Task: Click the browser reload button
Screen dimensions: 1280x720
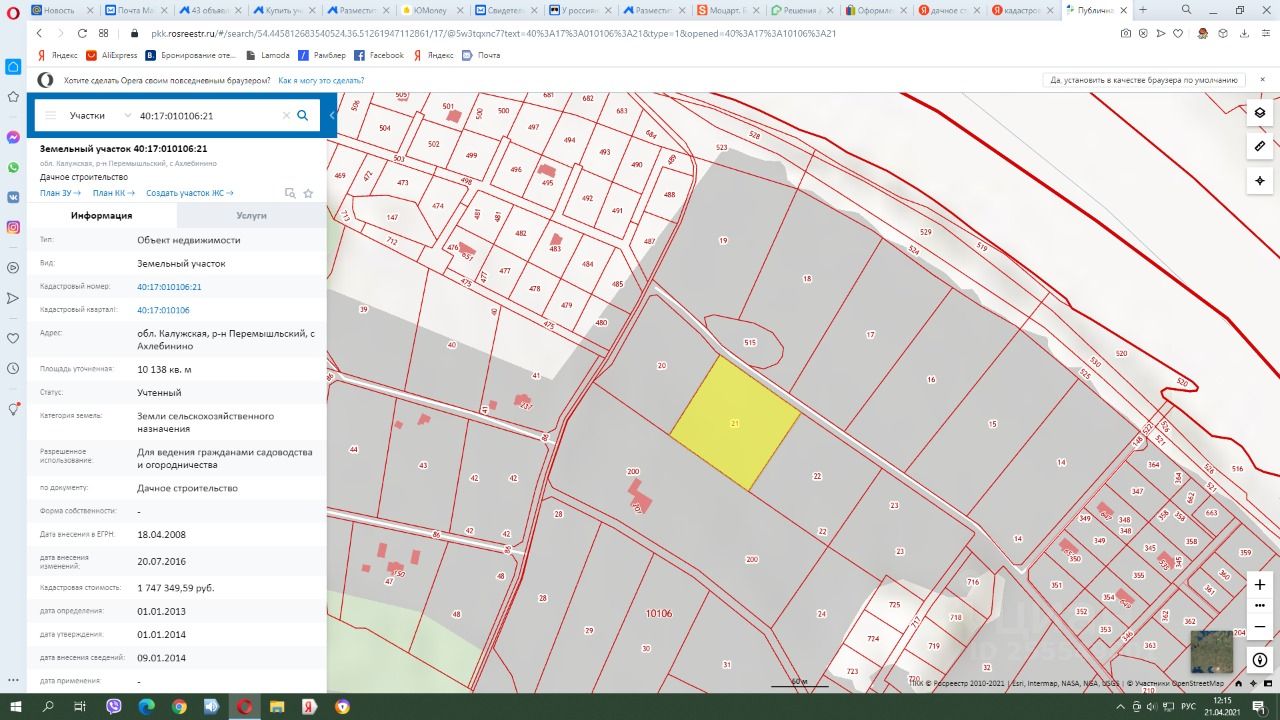Action: 81,33
